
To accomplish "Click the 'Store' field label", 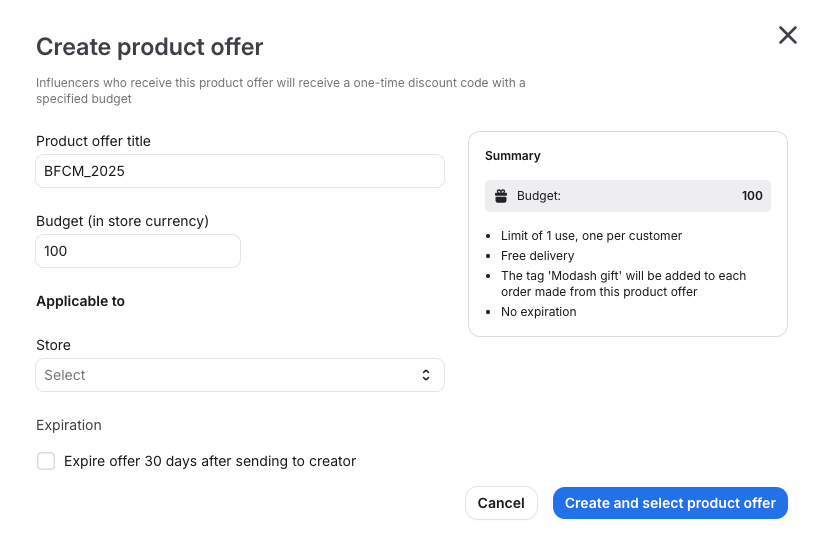I will (x=53, y=345).
